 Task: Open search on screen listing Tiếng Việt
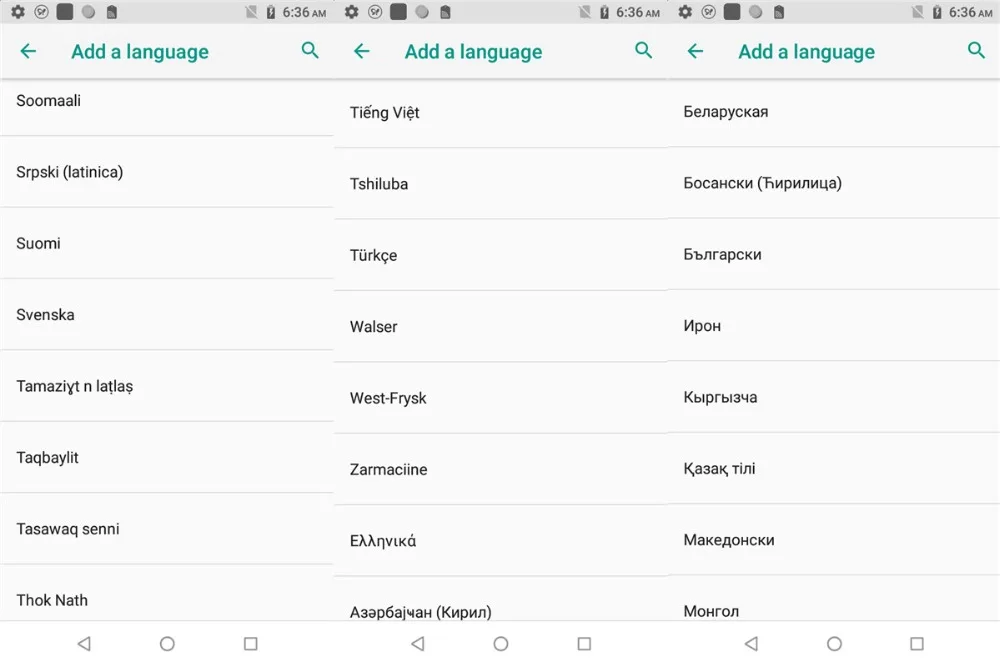(643, 50)
